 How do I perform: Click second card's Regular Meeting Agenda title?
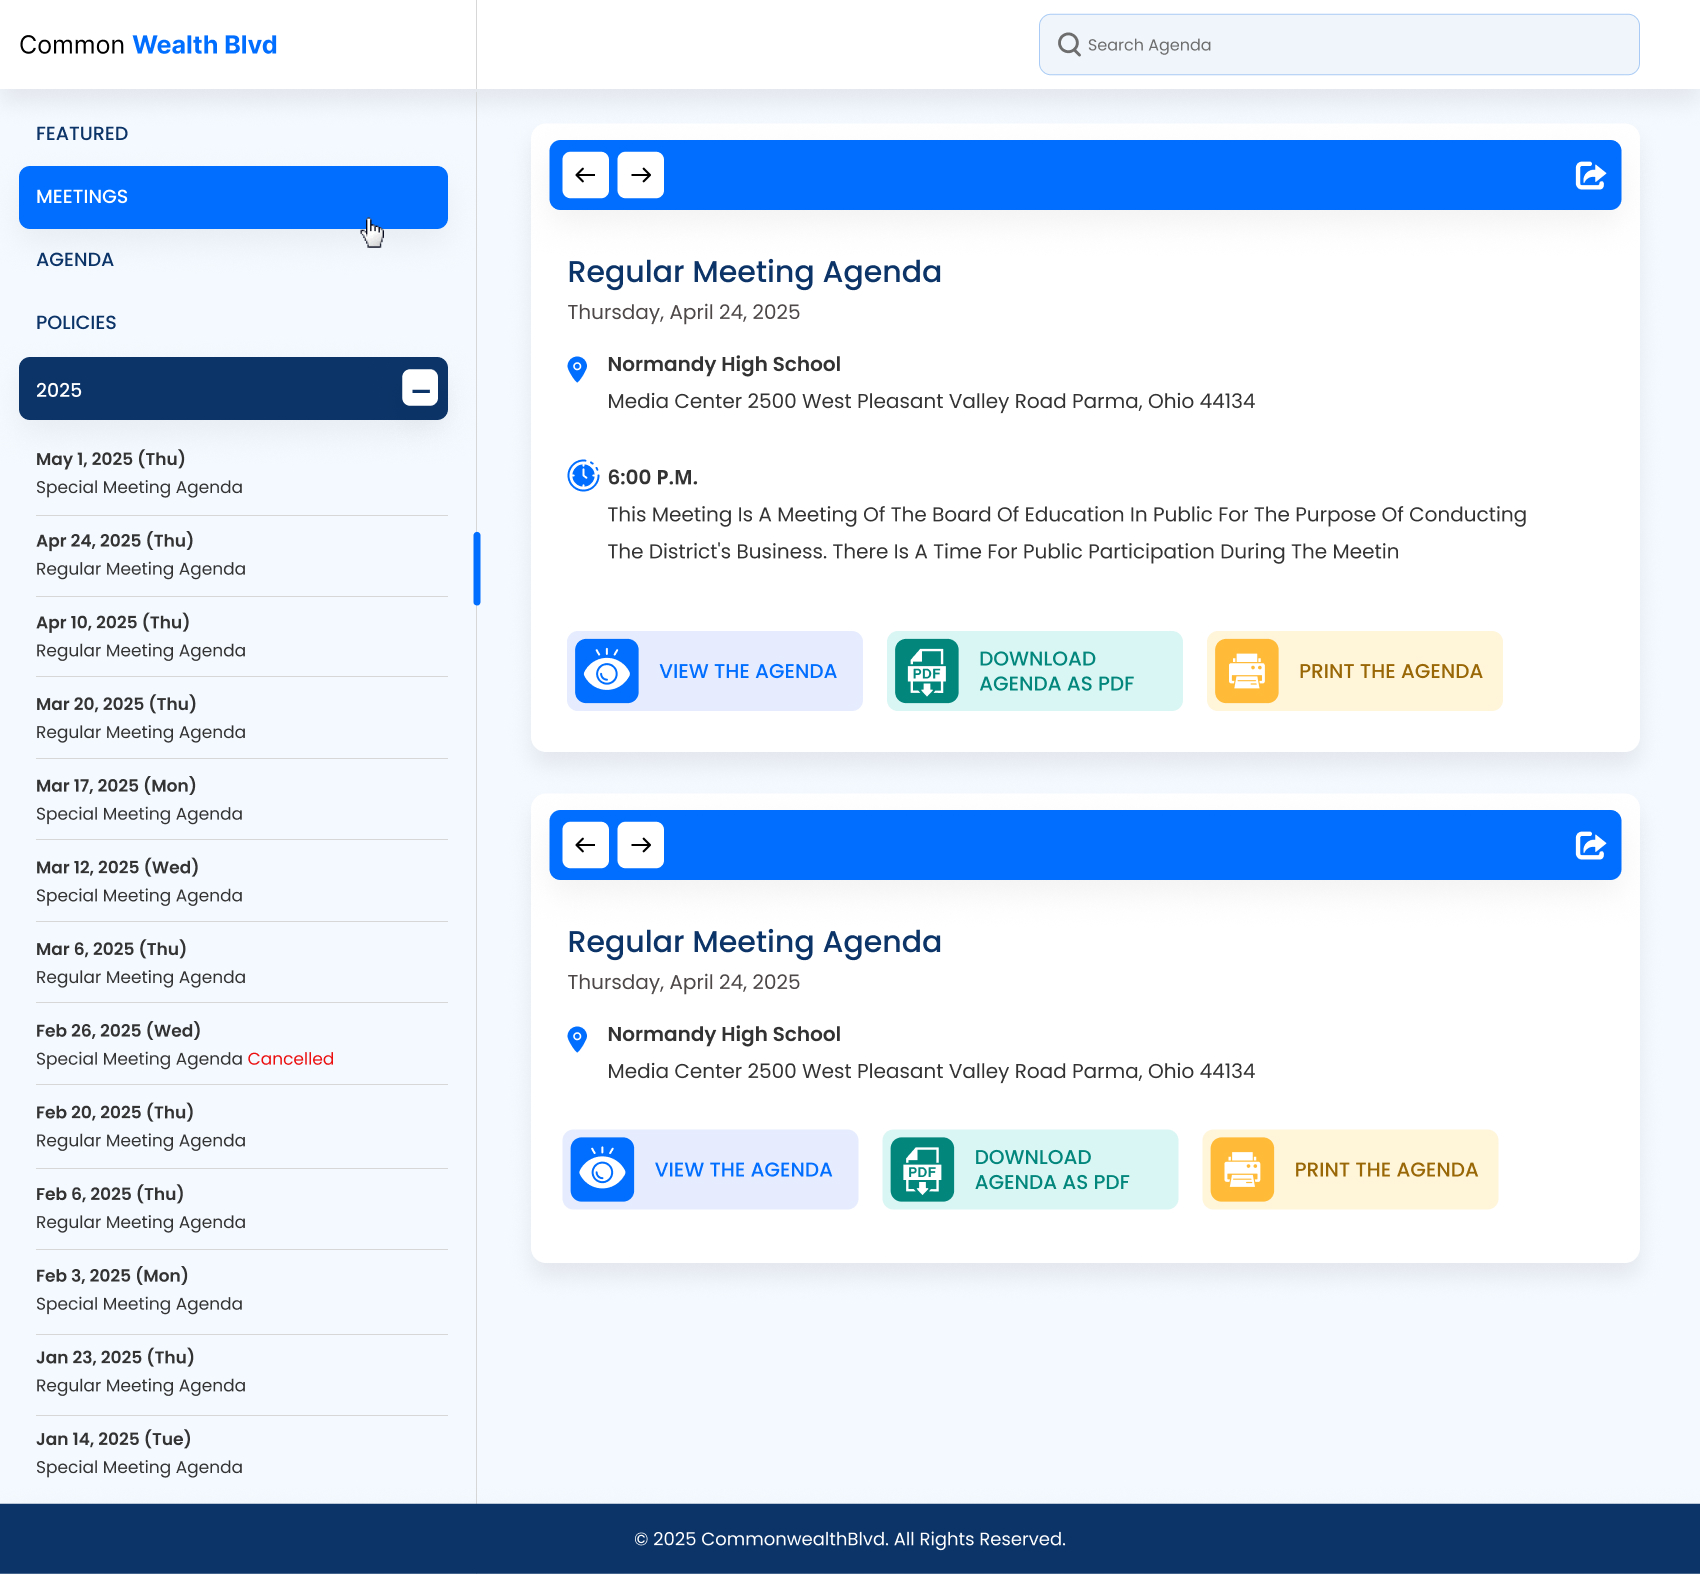[x=754, y=942]
